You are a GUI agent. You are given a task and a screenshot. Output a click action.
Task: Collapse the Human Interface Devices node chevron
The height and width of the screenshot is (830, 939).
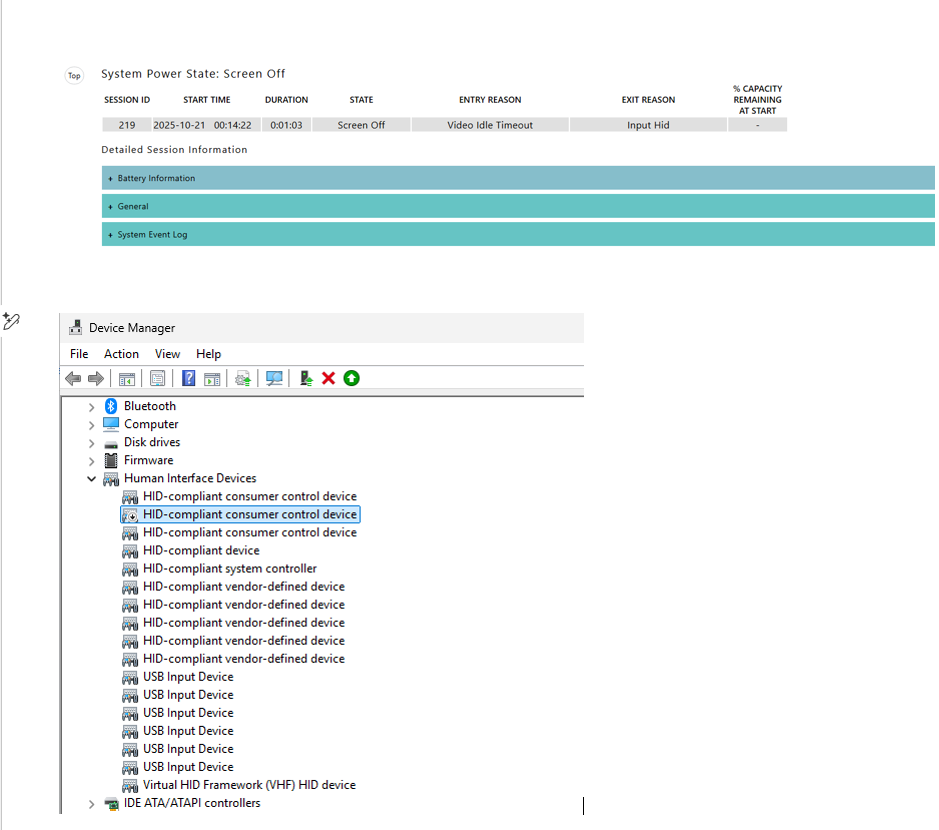91,478
